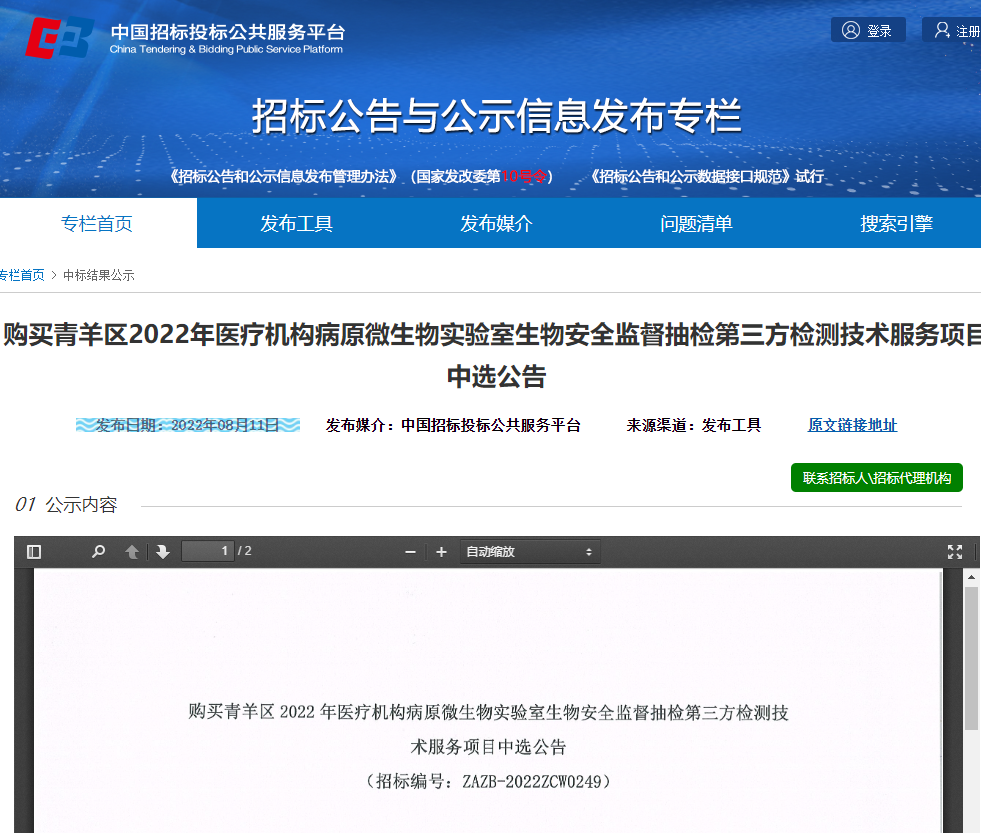The height and width of the screenshot is (833, 981).
Task: Toggle the PDF sidebar panel icon
Action: click(34, 551)
